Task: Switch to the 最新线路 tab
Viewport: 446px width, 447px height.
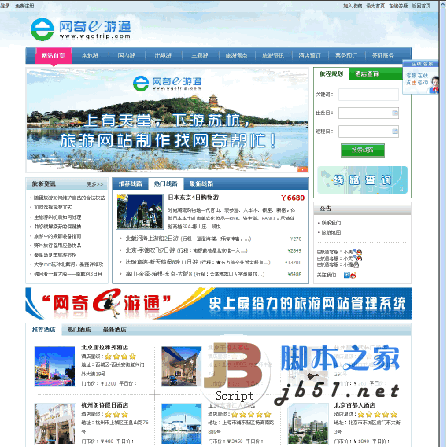Action: tap(201, 184)
